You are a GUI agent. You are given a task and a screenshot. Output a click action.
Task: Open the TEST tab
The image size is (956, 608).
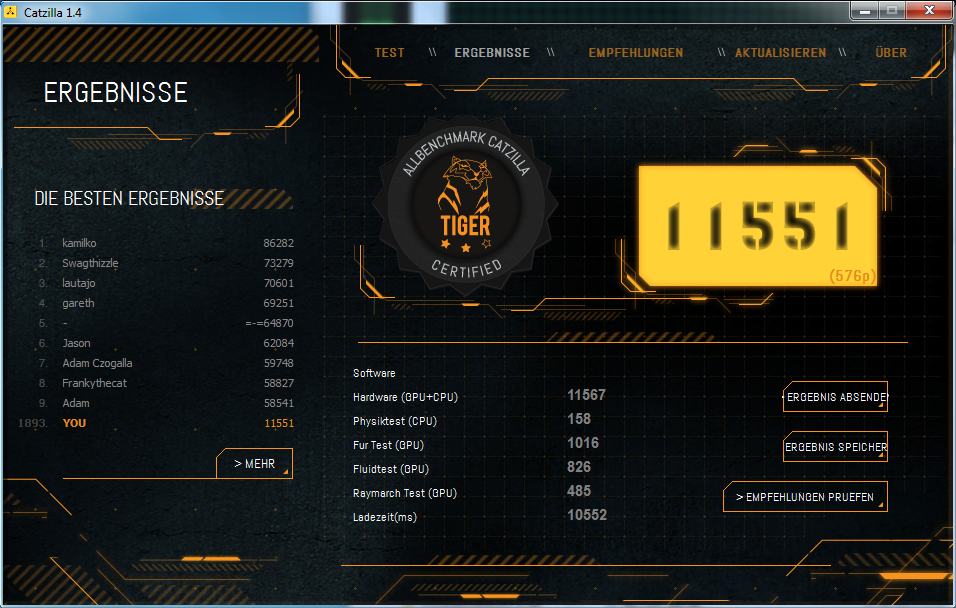[x=389, y=53]
